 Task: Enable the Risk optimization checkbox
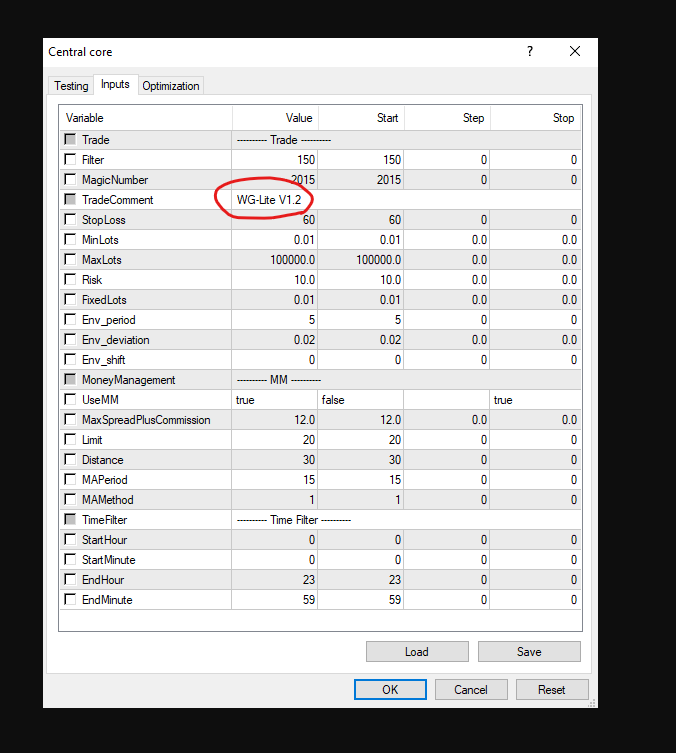pos(70,279)
